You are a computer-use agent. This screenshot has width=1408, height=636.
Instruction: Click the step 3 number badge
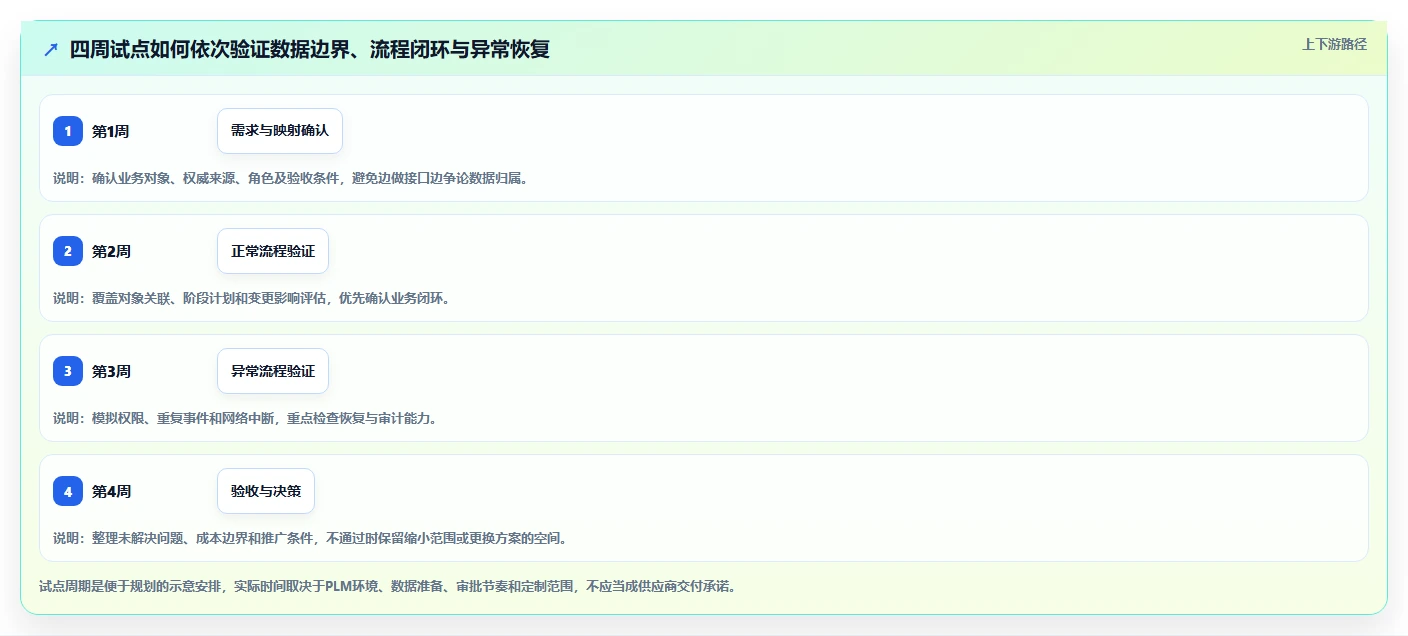tap(68, 371)
